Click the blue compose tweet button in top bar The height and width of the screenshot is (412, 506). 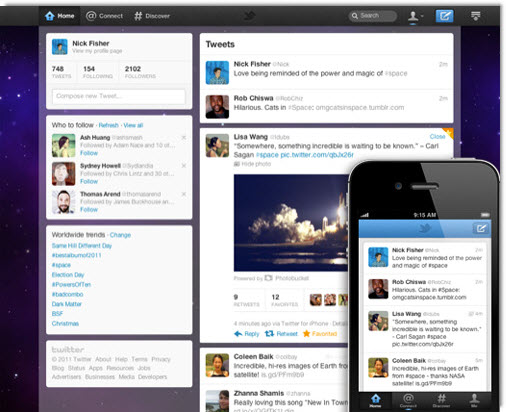pyautogui.click(x=445, y=16)
